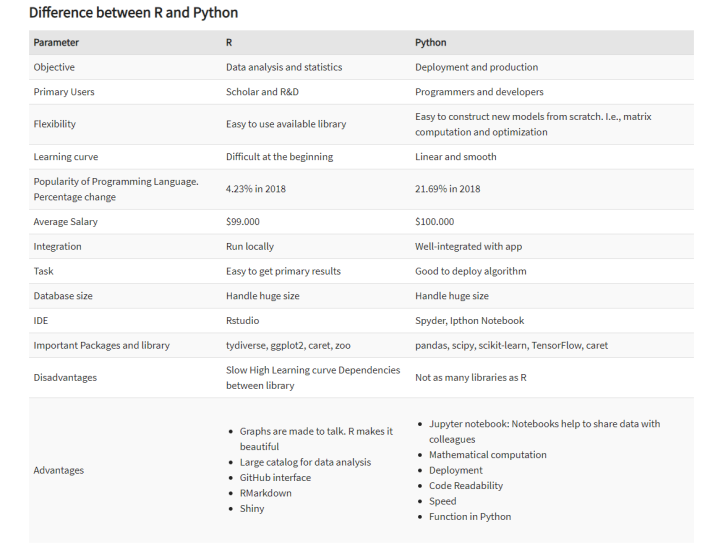Image resolution: width=710 pixels, height=549 pixels.
Task: Click the 'Difference between R and Python' heading
Action: tap(133, 12)
